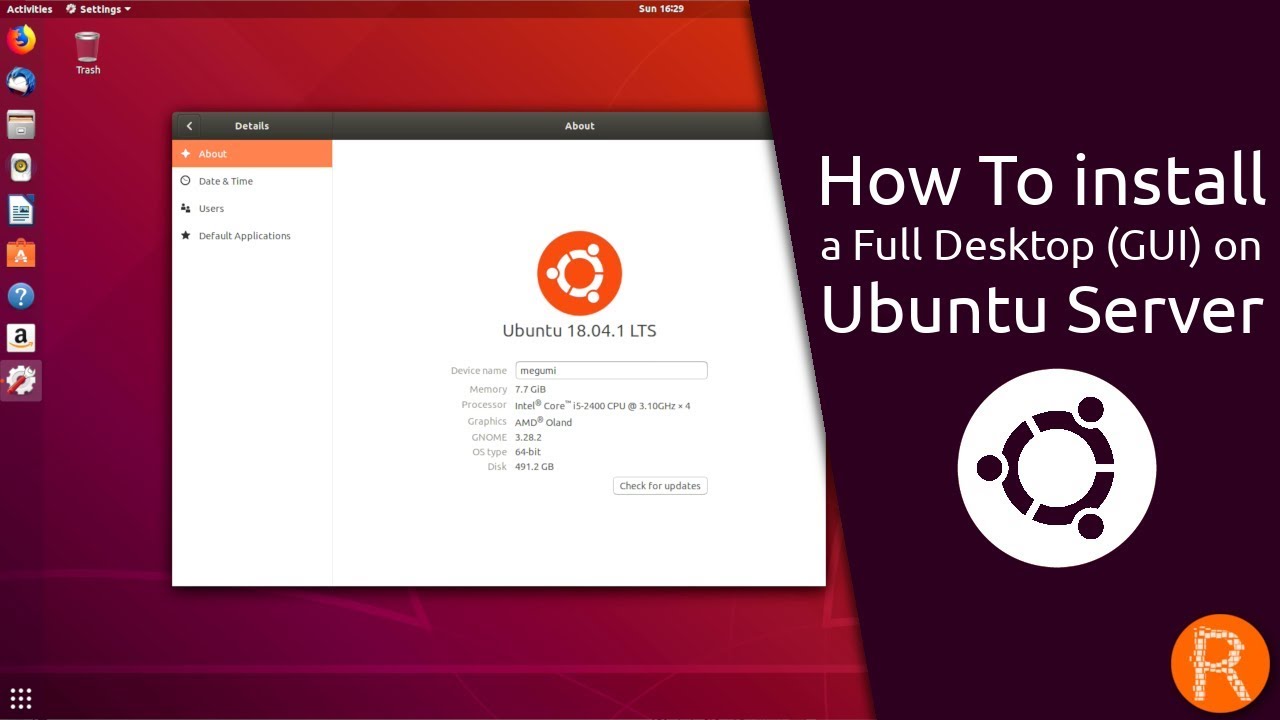The width and height of the screenshot is (1280, 720).
Task: Click the people icon beside Users
Action: [x=186, y=208]
